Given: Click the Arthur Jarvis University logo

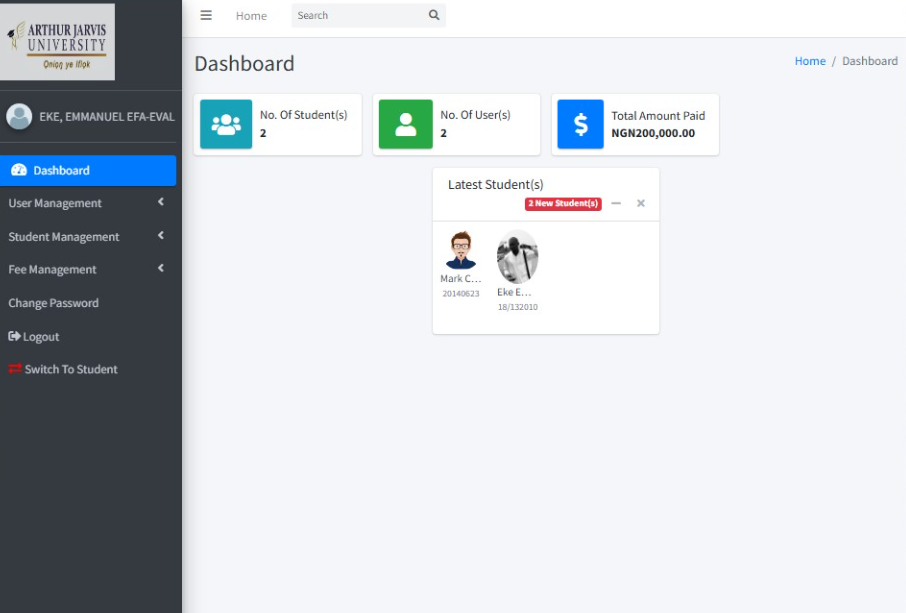Looking at the screenshot, I should [x=57, y=42].
